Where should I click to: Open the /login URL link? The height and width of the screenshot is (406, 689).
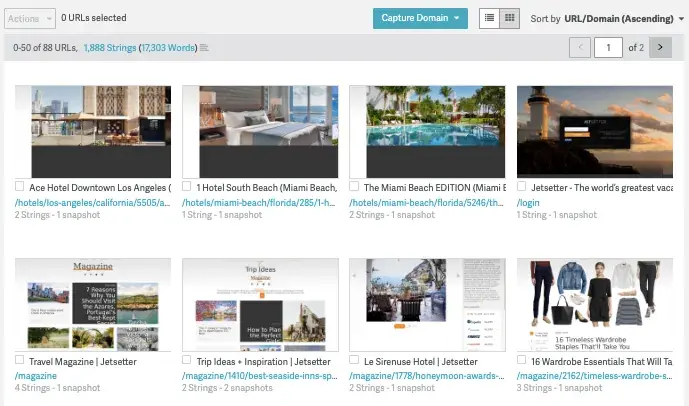point(528,203)
